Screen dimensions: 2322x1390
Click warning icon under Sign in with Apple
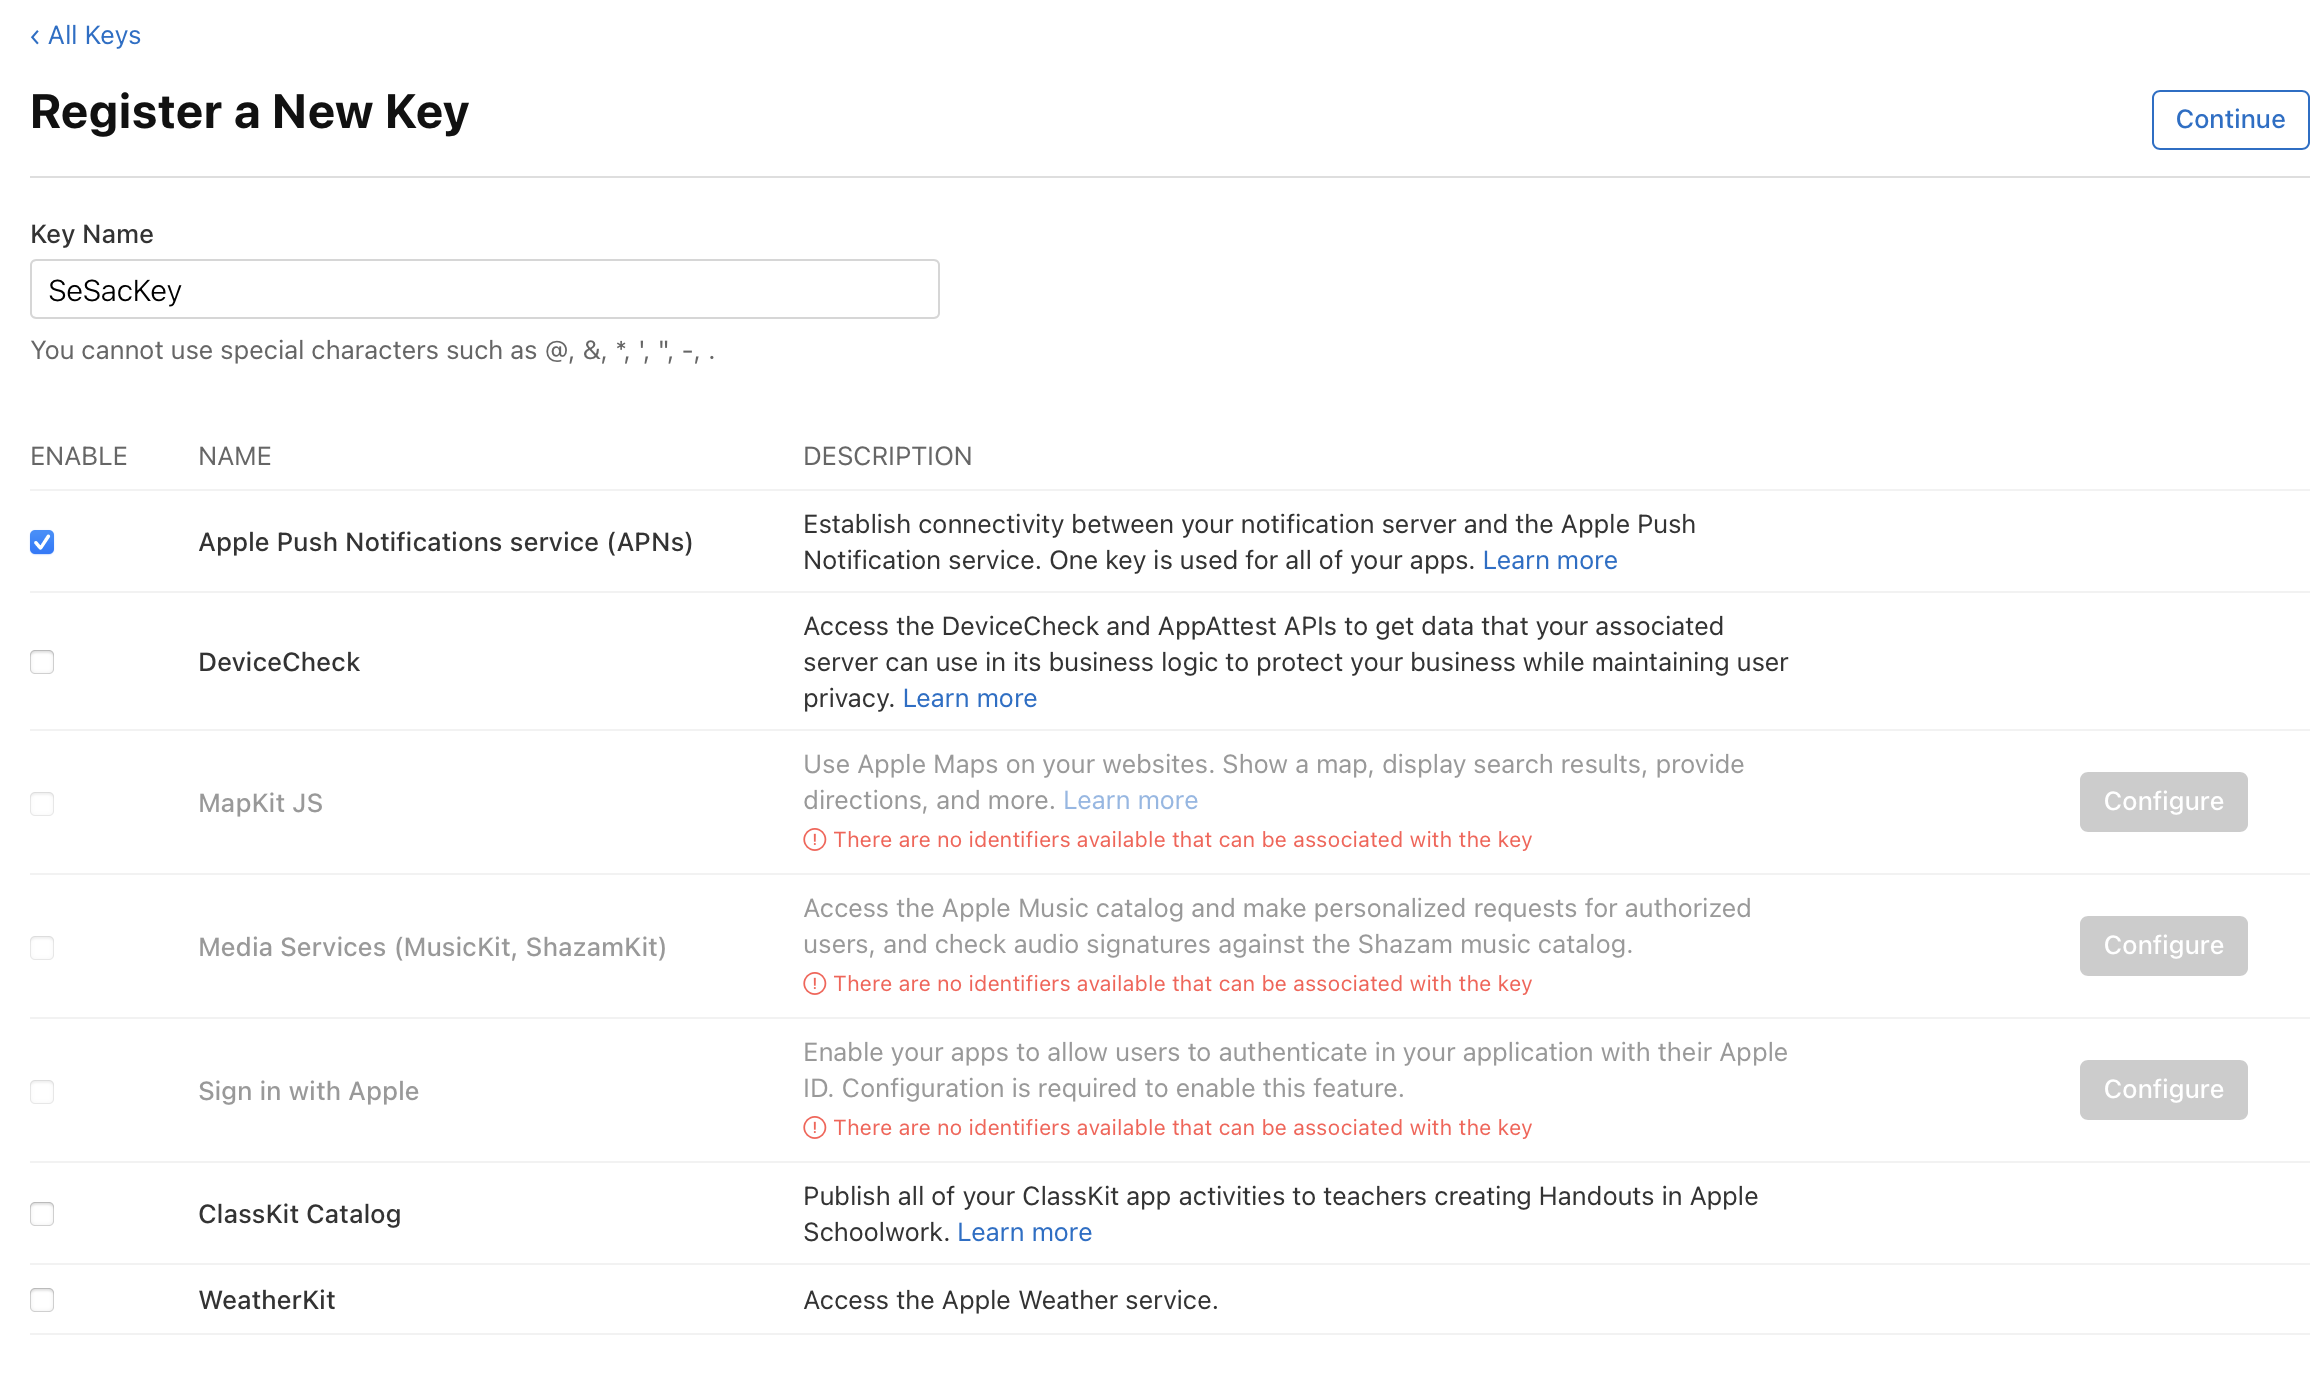815,1128
